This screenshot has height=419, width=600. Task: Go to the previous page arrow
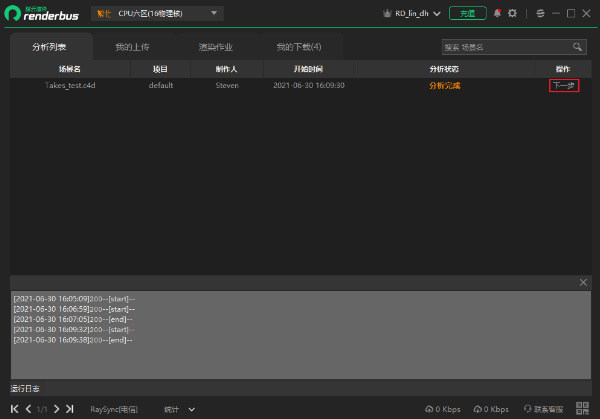28,409
